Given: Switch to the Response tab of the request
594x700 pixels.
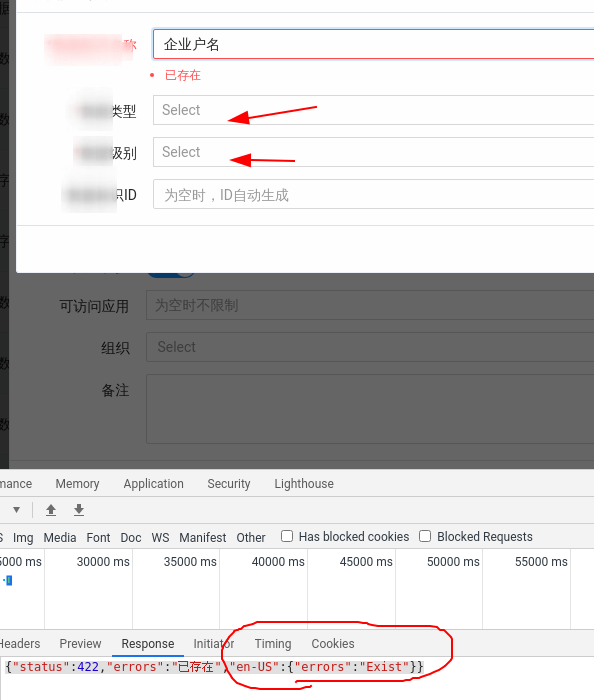Looking at the screenshot, I should coord(148,643).
